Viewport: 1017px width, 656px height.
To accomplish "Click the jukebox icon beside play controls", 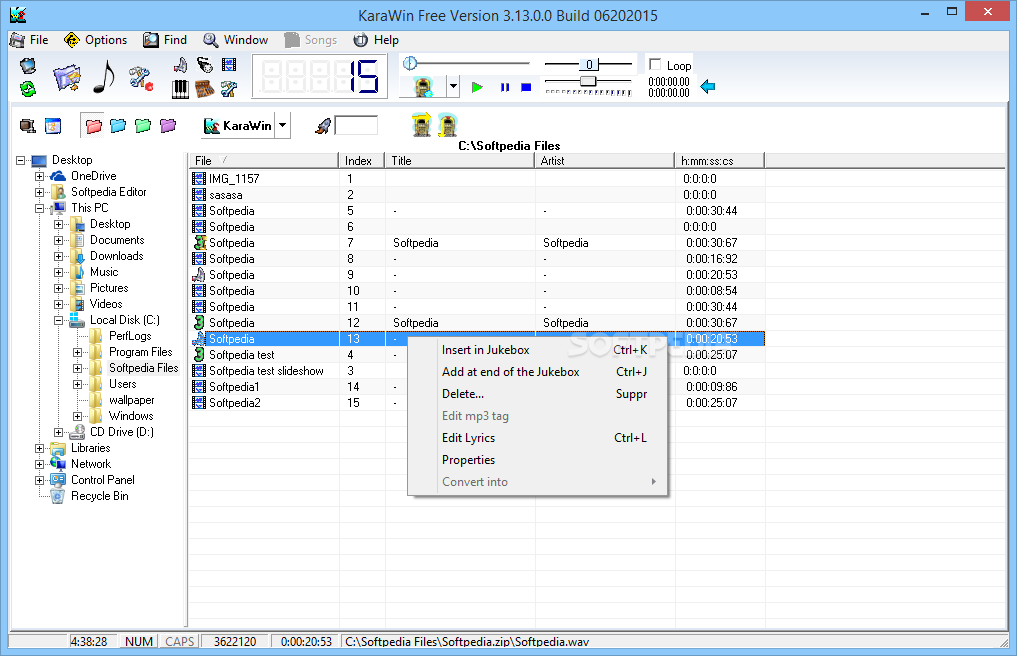I will point(424,87).
